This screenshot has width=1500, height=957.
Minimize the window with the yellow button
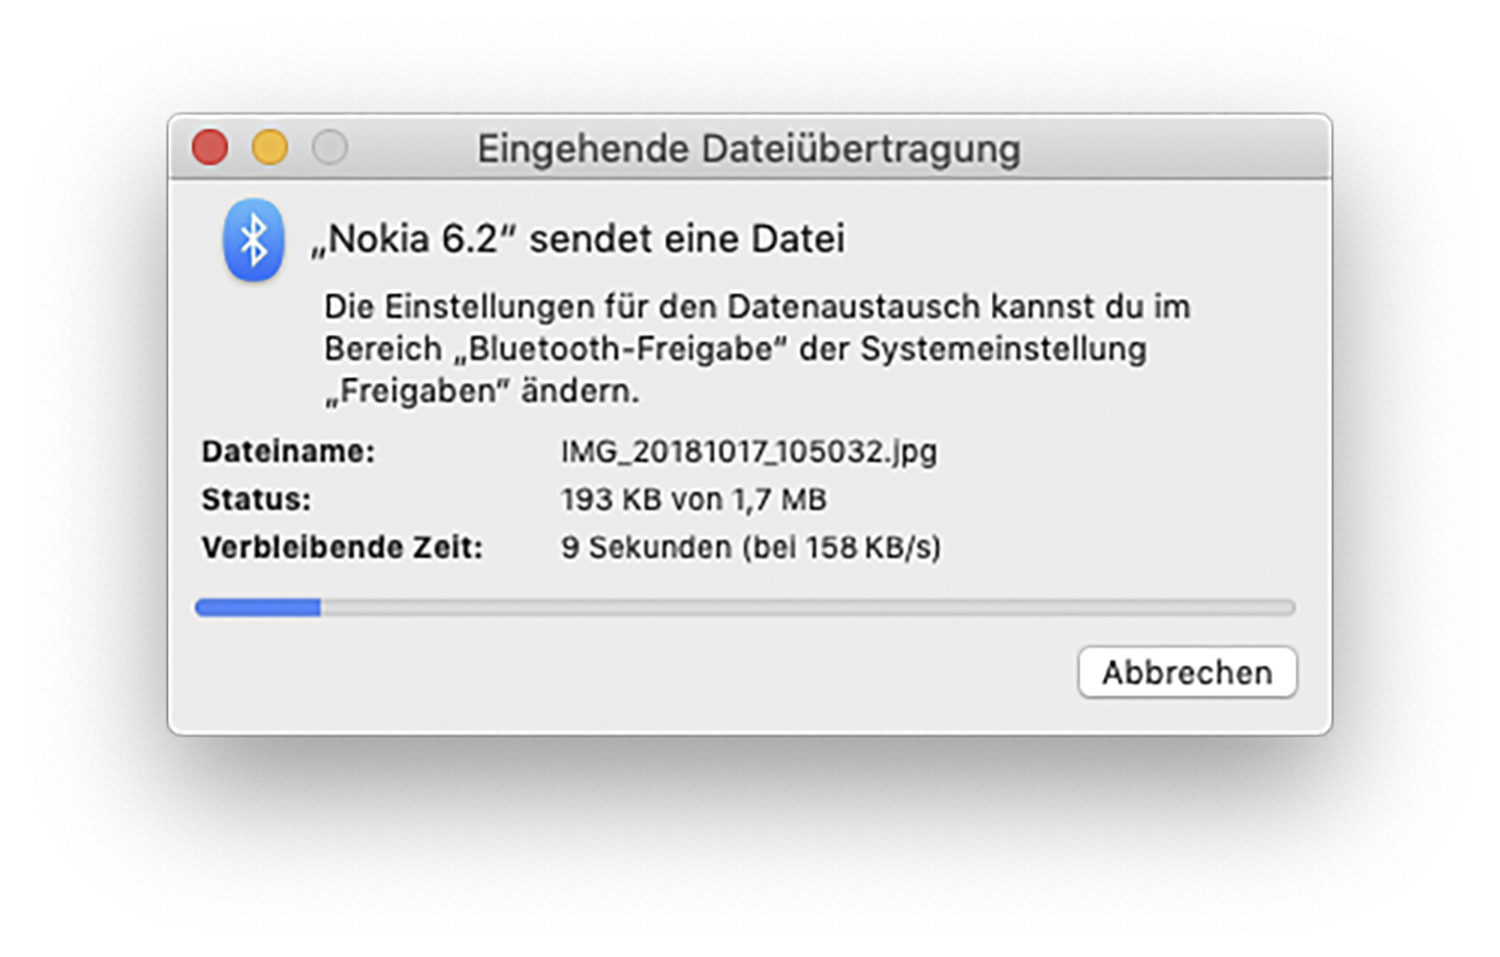tap(270, 147)
